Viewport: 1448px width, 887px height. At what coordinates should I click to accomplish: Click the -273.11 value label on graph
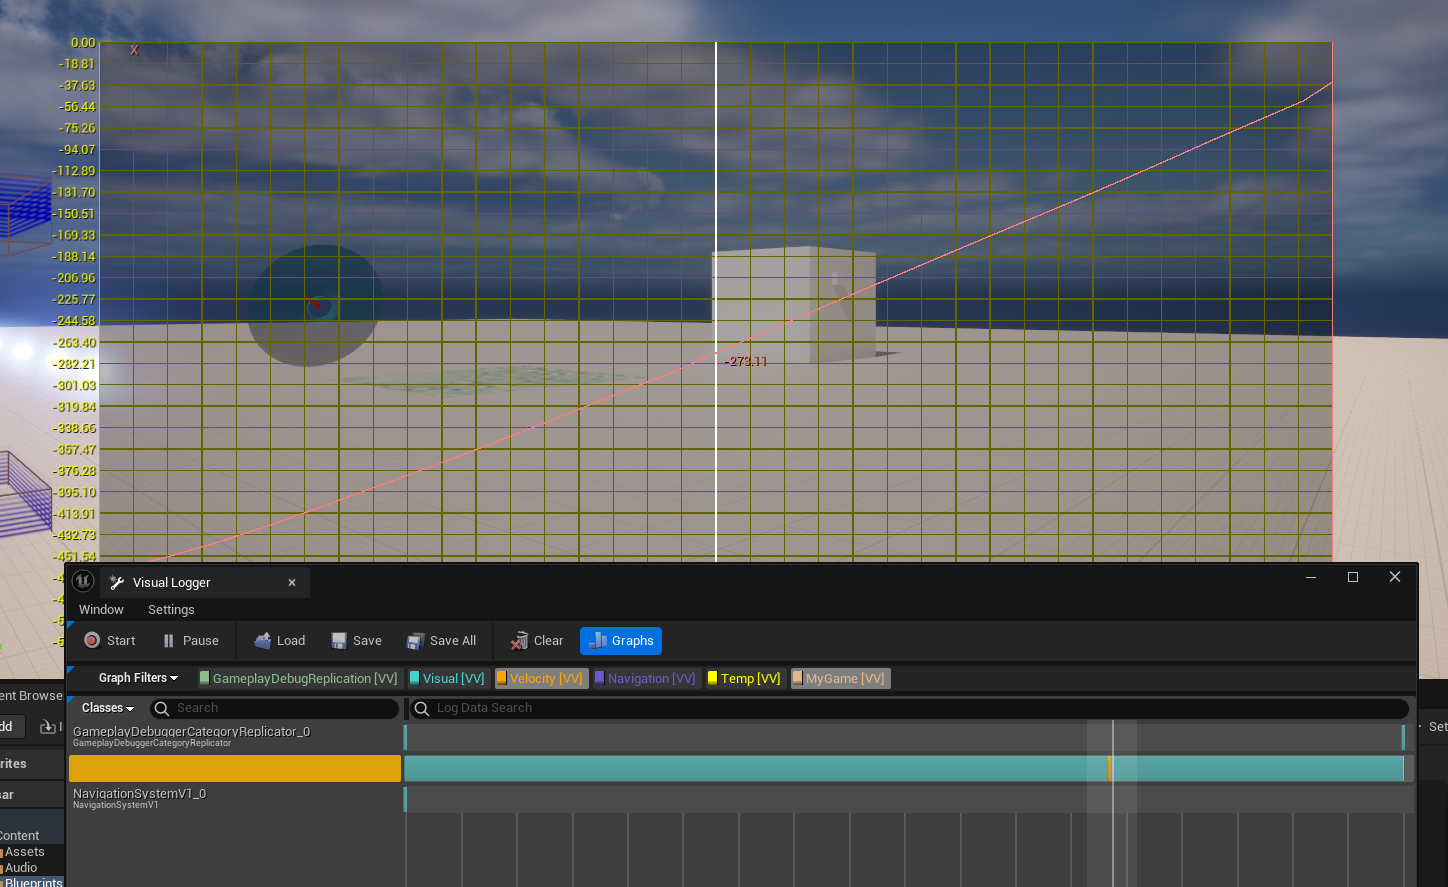coord(747,361)
